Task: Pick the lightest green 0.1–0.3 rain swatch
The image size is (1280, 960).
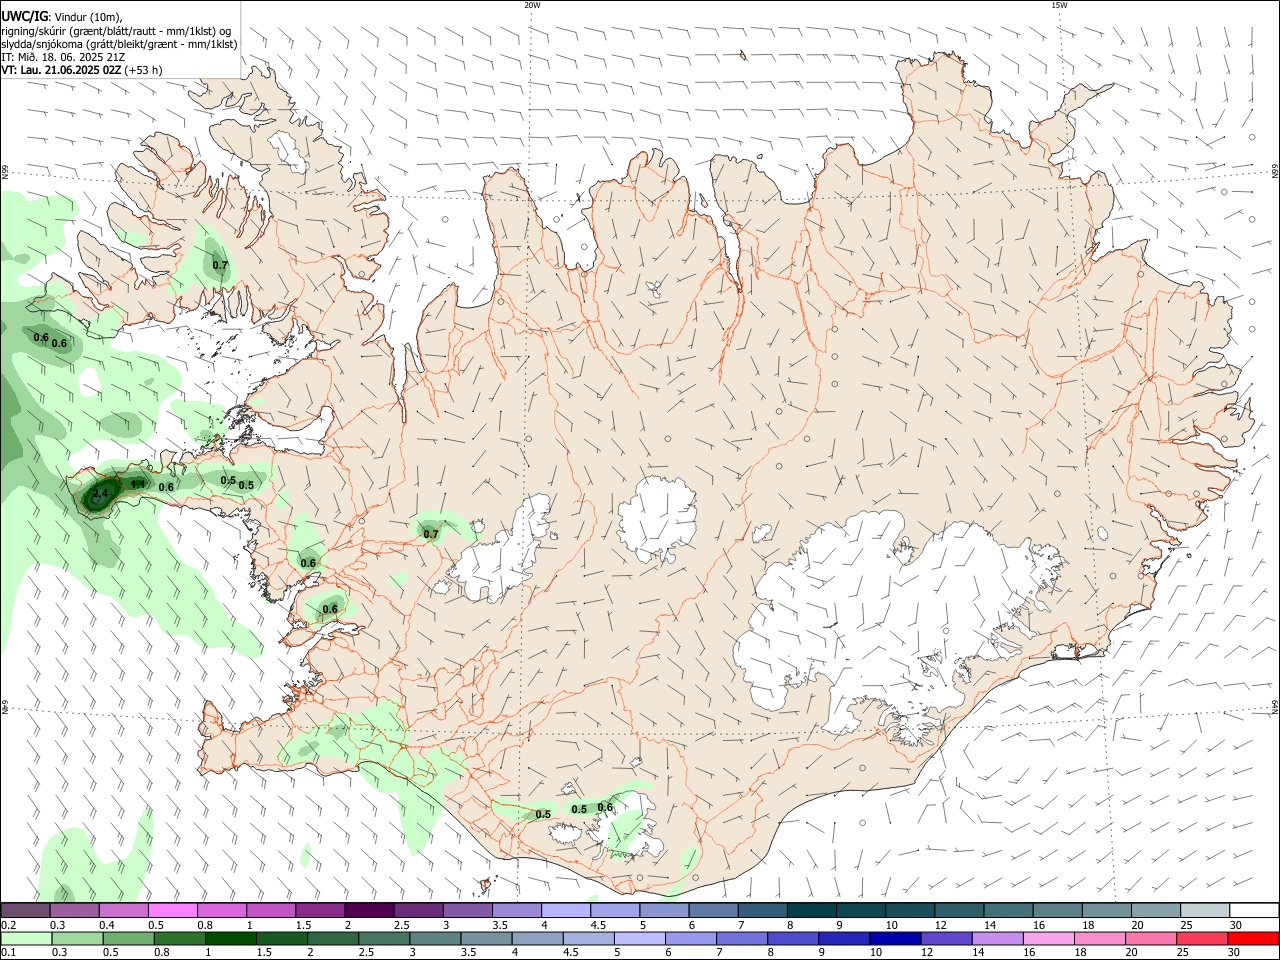Action: tap(26, 939)
